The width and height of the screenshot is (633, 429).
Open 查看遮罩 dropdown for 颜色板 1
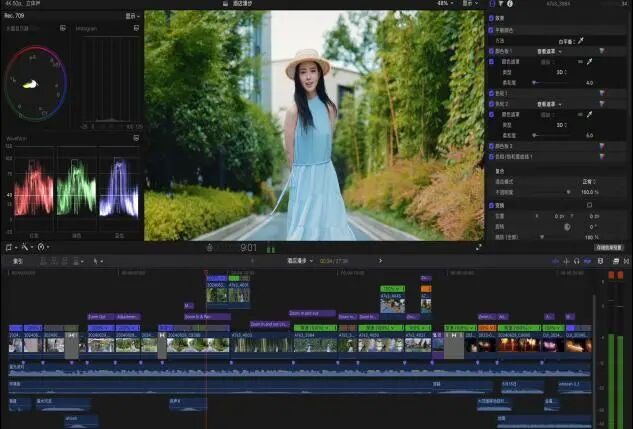(x=549, y=51)
